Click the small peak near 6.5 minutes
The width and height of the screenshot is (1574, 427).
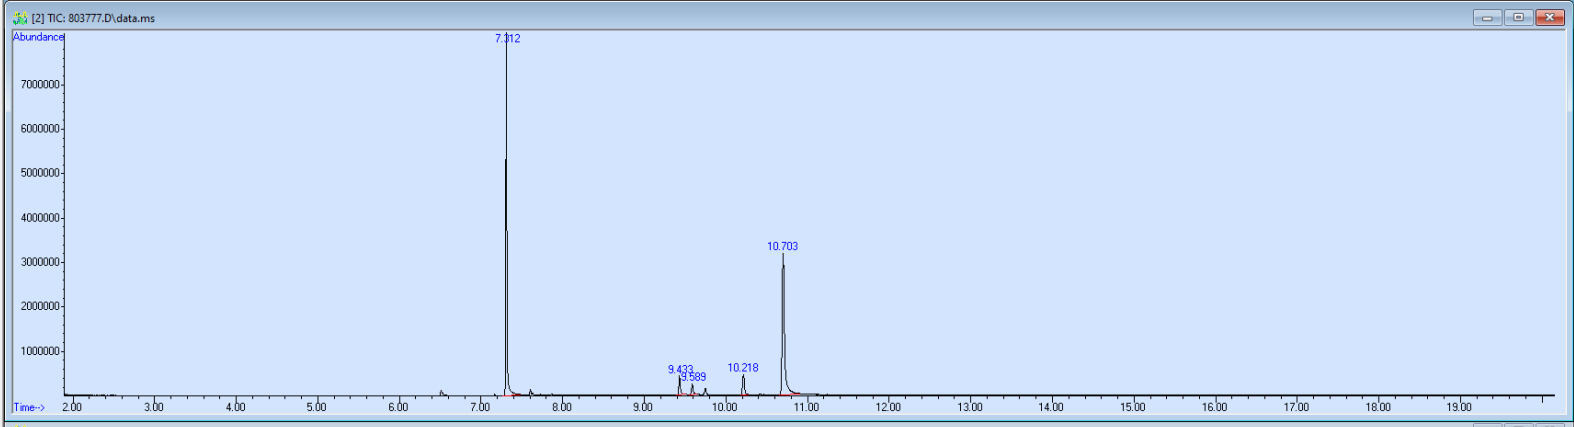(441, 392)
